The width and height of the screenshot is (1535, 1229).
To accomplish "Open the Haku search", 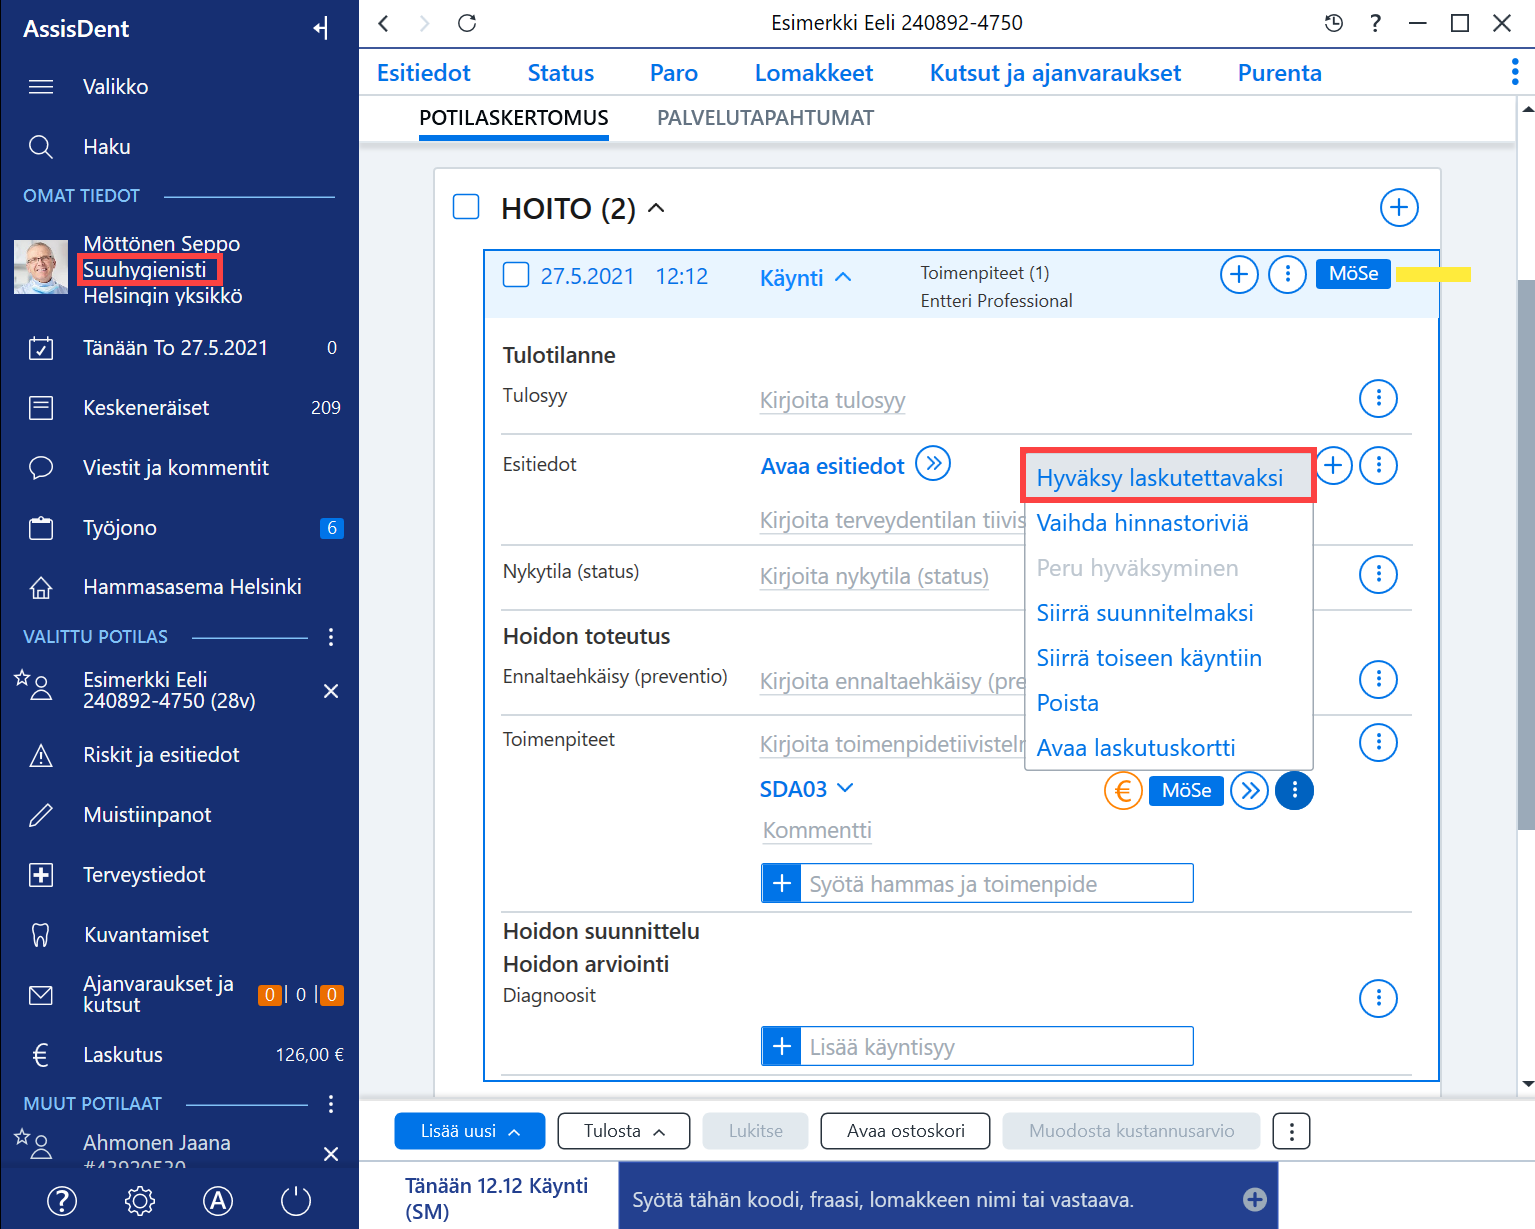I will [x=41, y=147].
